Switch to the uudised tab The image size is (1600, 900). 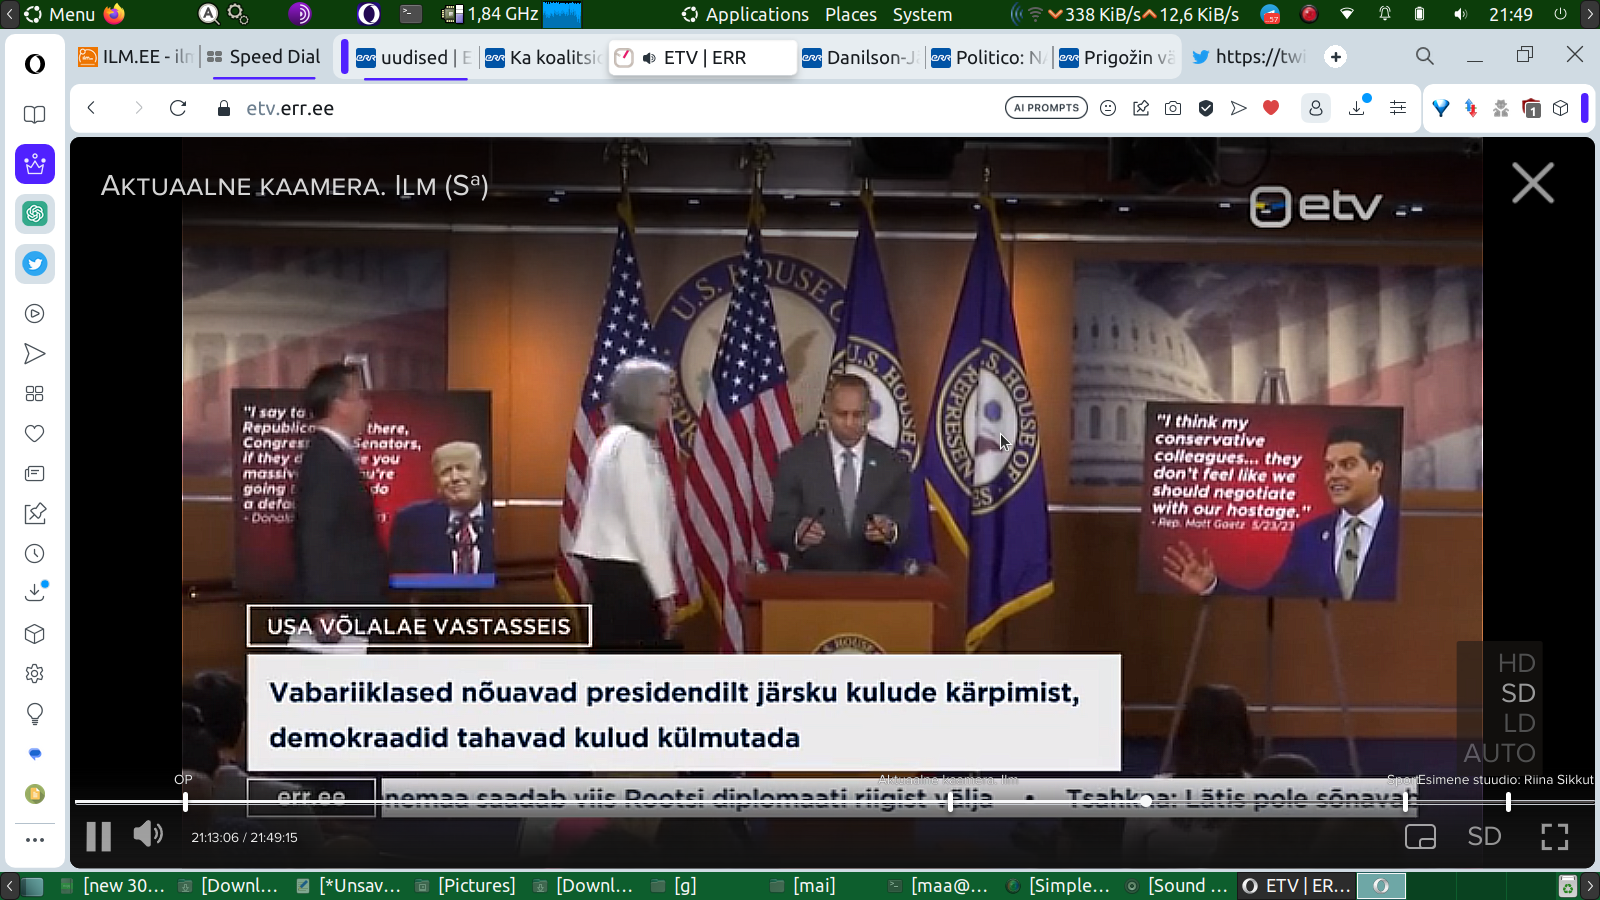click(414, 57)
